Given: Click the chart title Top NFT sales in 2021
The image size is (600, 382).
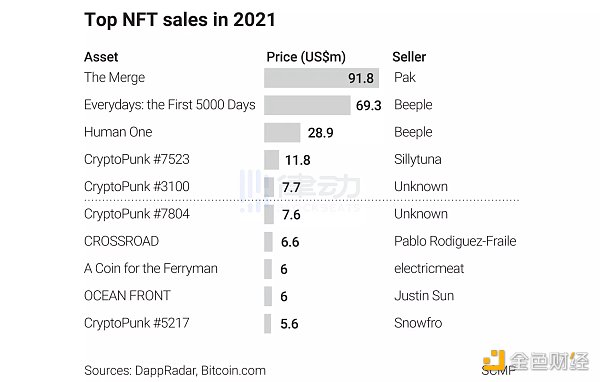Looking at the screenshot, I should [x=180, y=20].
